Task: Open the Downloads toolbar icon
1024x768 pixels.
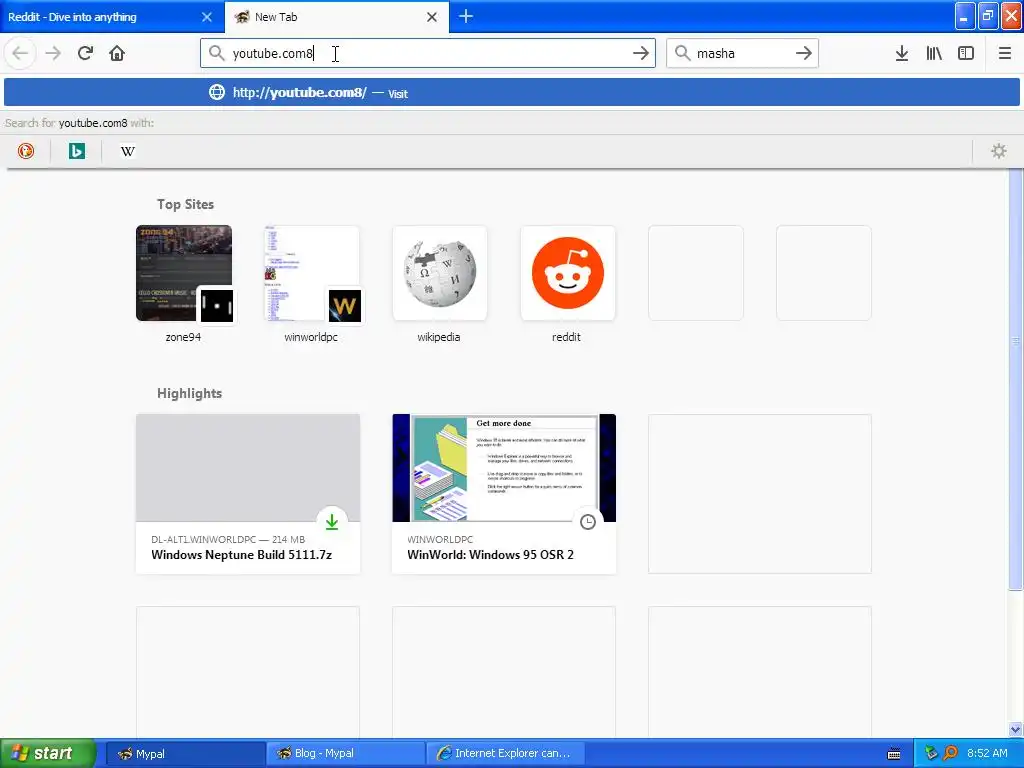Action: (x=902, y=53)
